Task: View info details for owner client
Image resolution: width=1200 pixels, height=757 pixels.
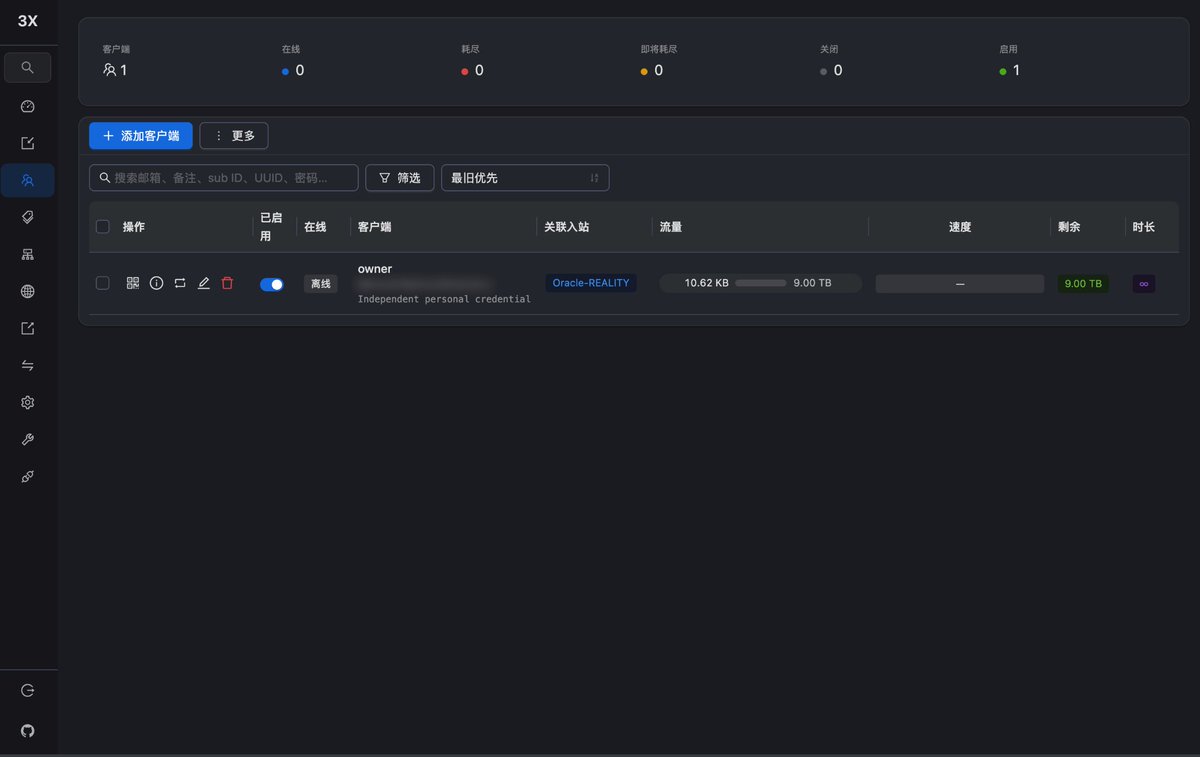Action: point(156,283)
